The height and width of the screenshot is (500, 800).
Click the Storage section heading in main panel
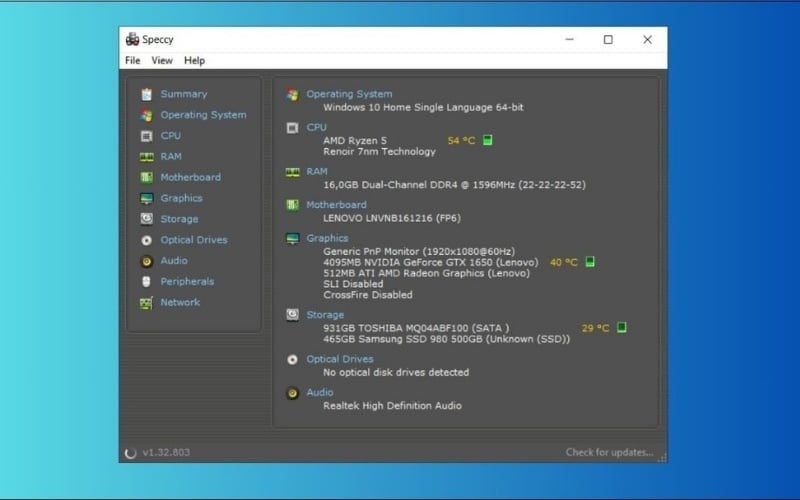point(325,314)
